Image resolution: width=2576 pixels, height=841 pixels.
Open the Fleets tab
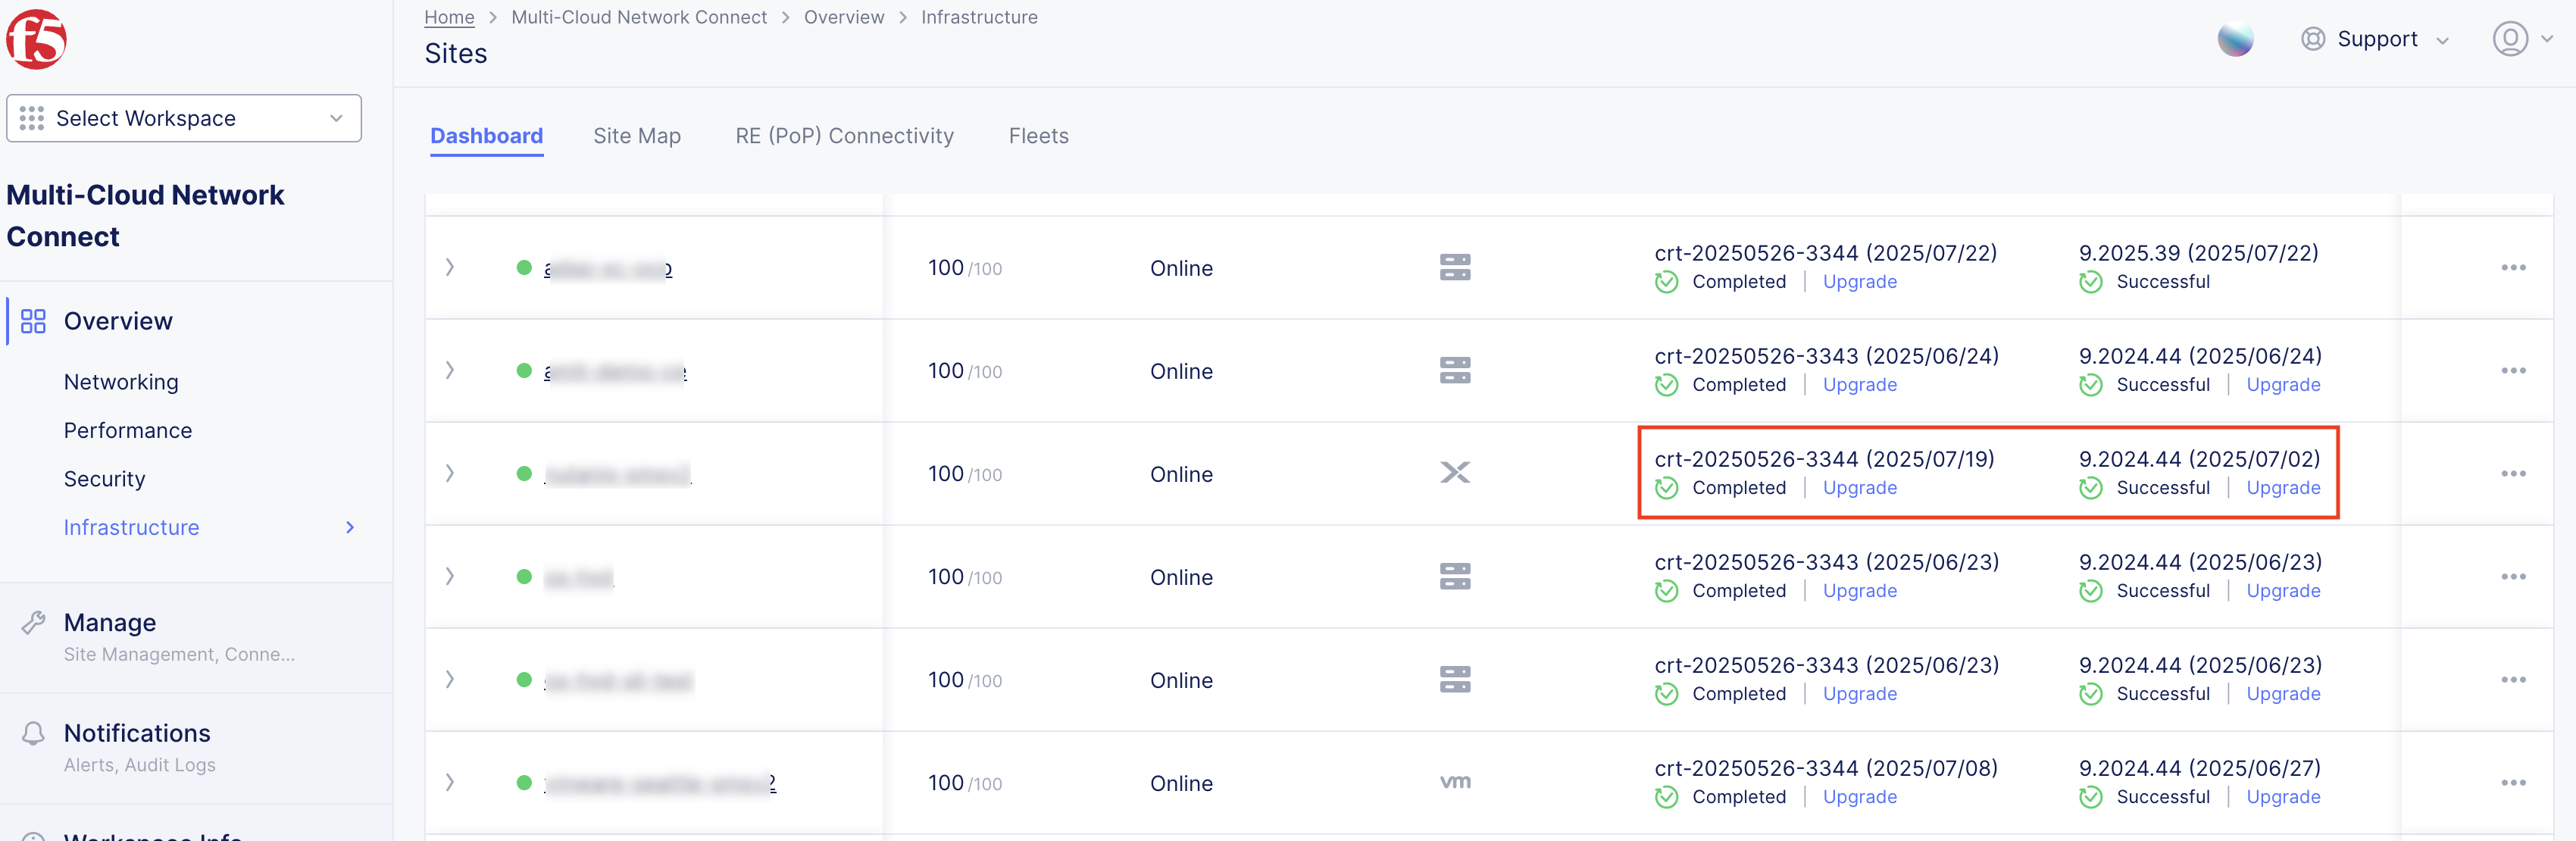1038,136
